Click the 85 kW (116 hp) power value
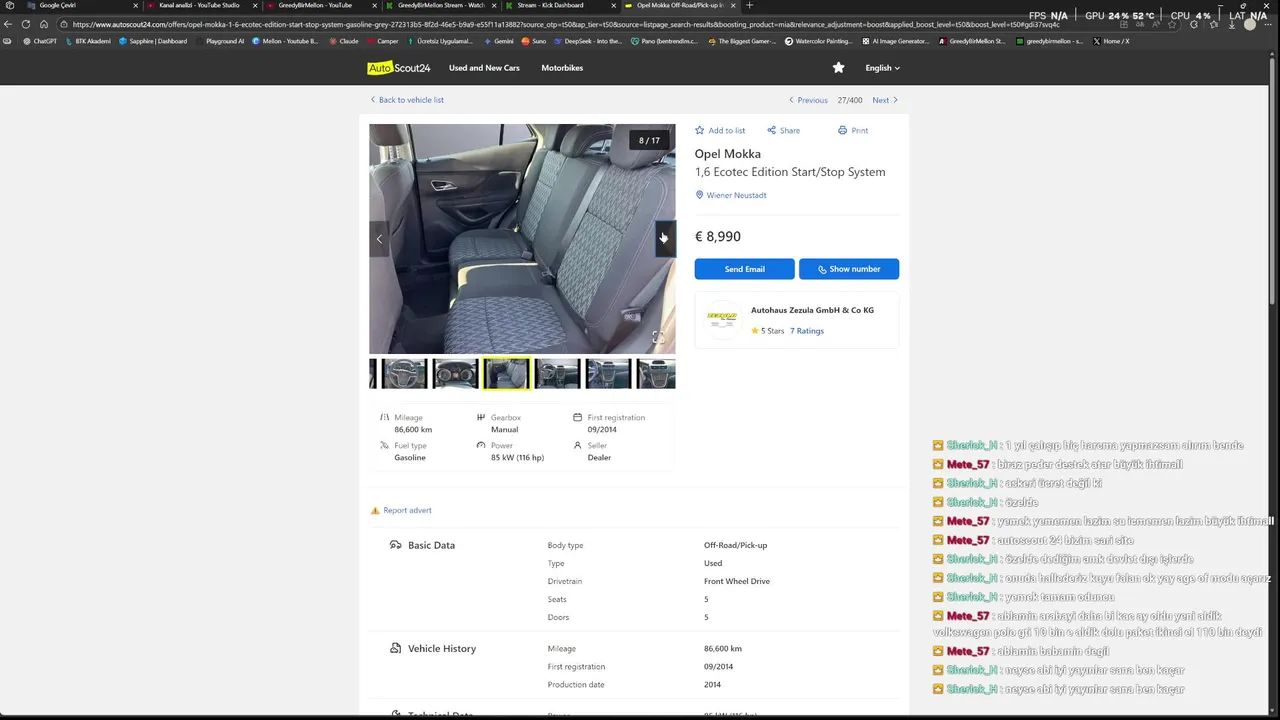 pyautogui.click(x=517, y=458)
